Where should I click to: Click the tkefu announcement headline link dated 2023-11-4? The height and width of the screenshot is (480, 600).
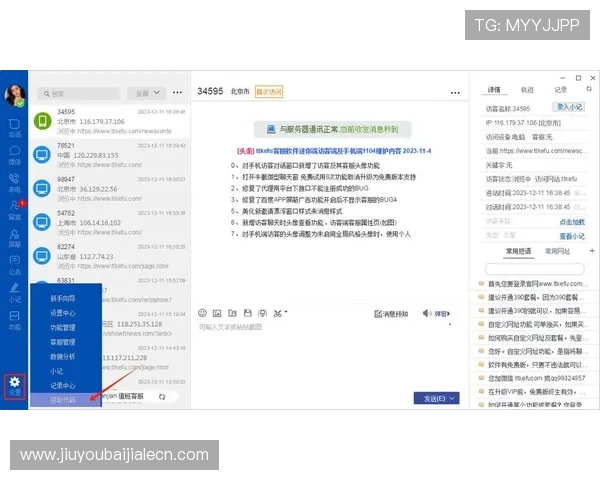pos(334,151)
